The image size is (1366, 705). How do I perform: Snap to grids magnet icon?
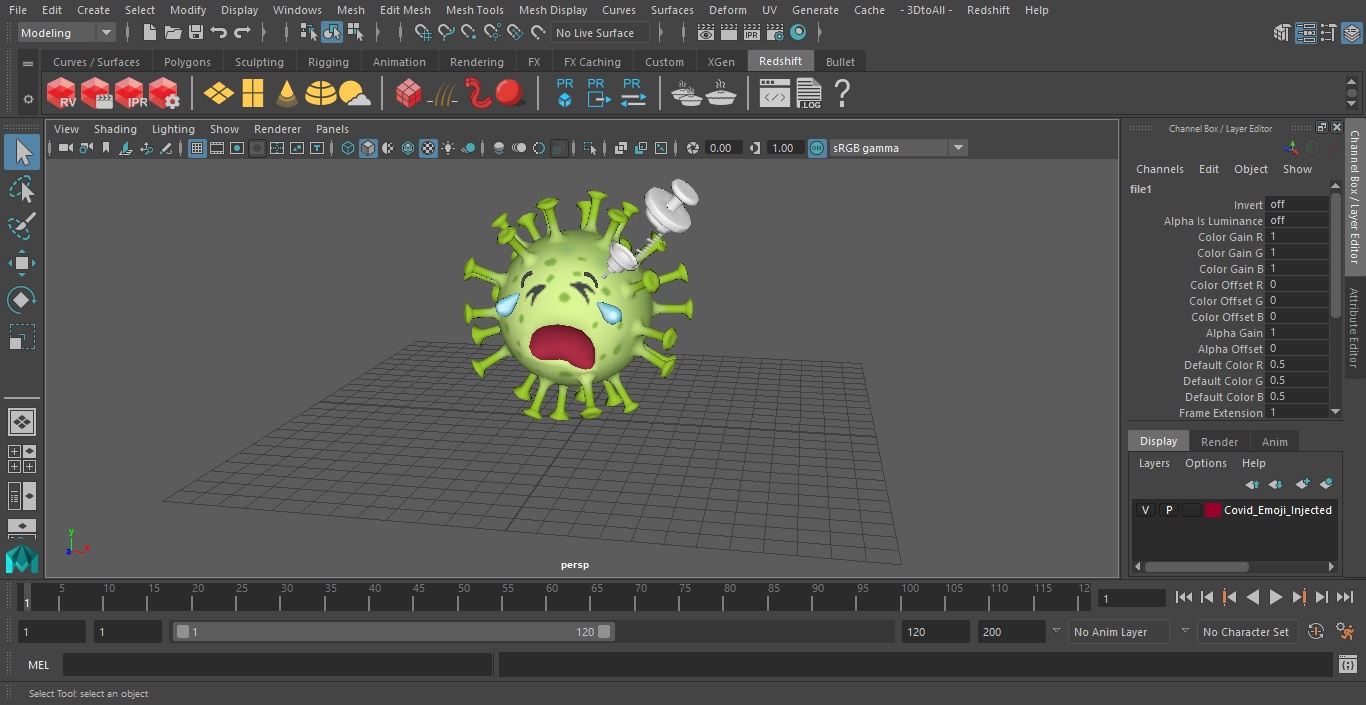pyautogui.click(x=423, y=33)
